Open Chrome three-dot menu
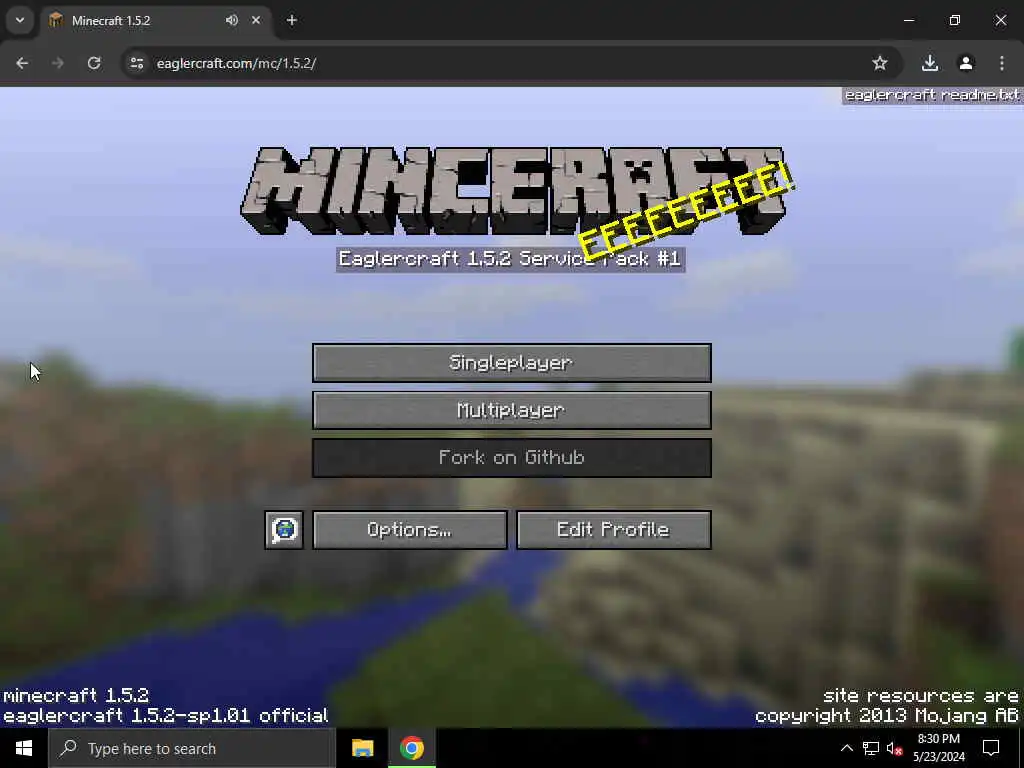1024x768 pixels. pyautogui.click(x=1002, y=63)
